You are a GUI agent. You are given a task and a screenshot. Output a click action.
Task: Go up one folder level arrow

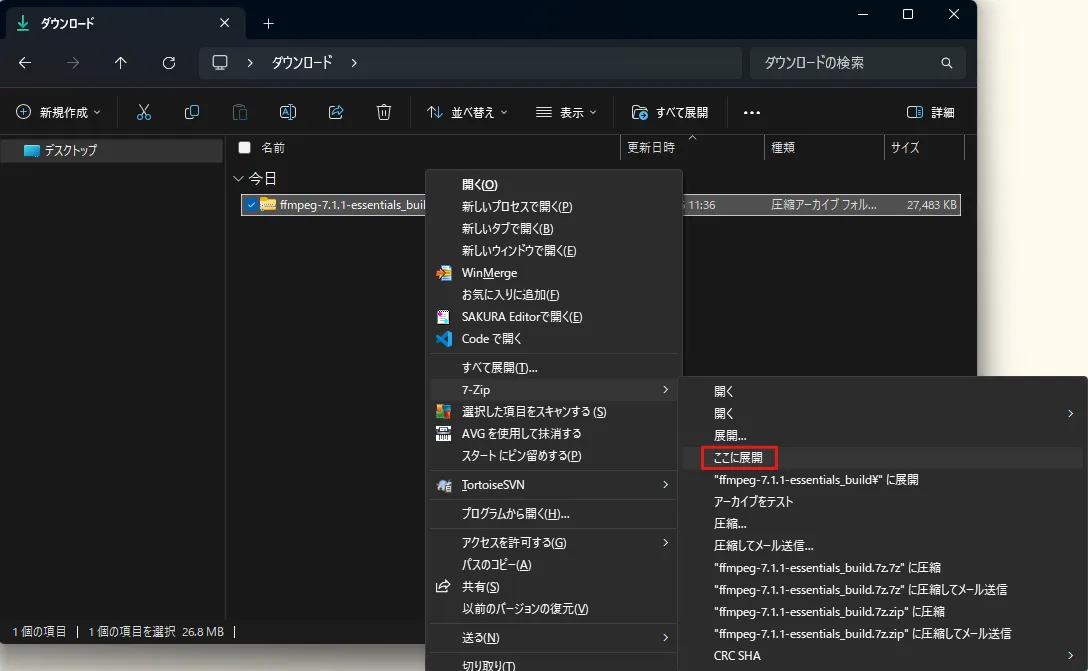121,63
